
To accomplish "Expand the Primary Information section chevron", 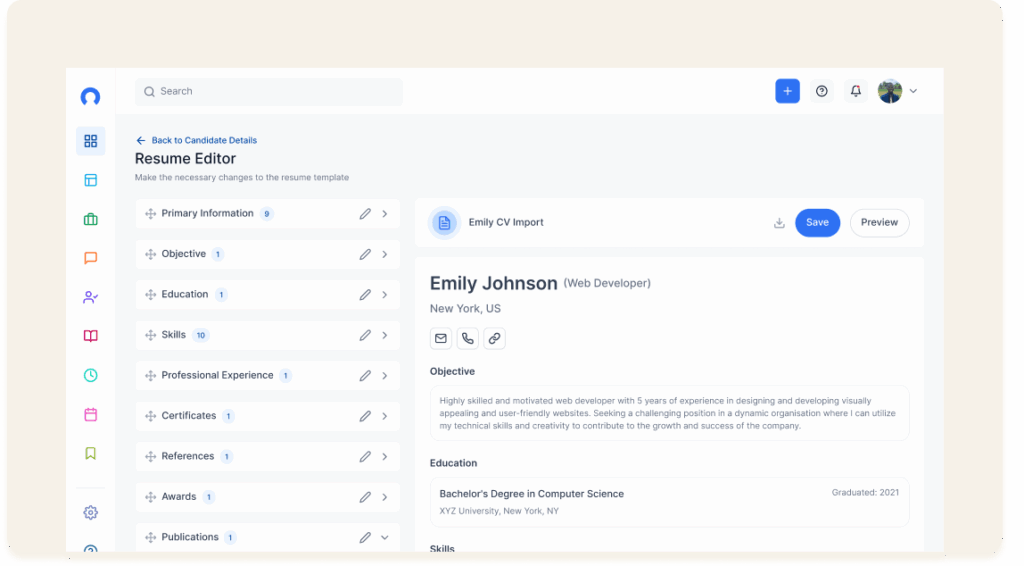I will [x=385, y=213].
